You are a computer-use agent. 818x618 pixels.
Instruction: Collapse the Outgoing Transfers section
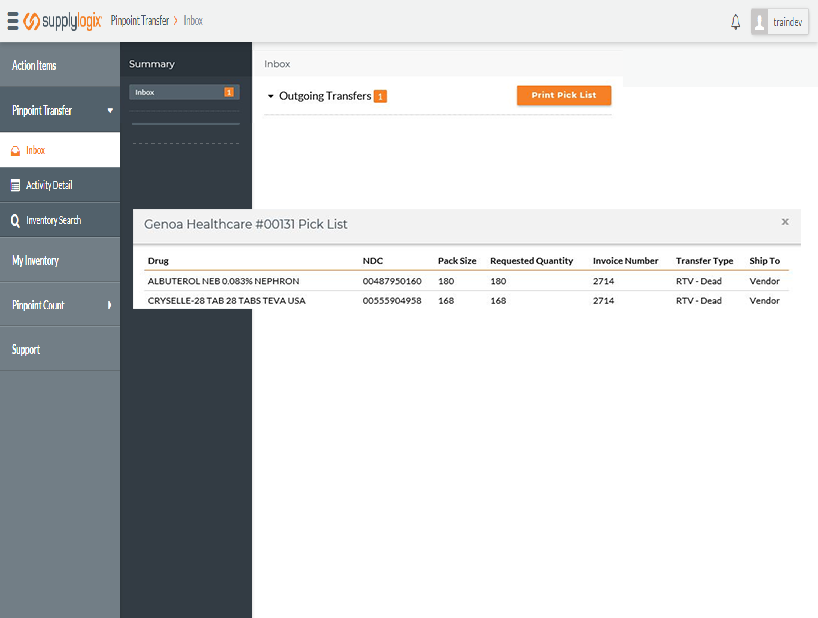coord(271,97)
